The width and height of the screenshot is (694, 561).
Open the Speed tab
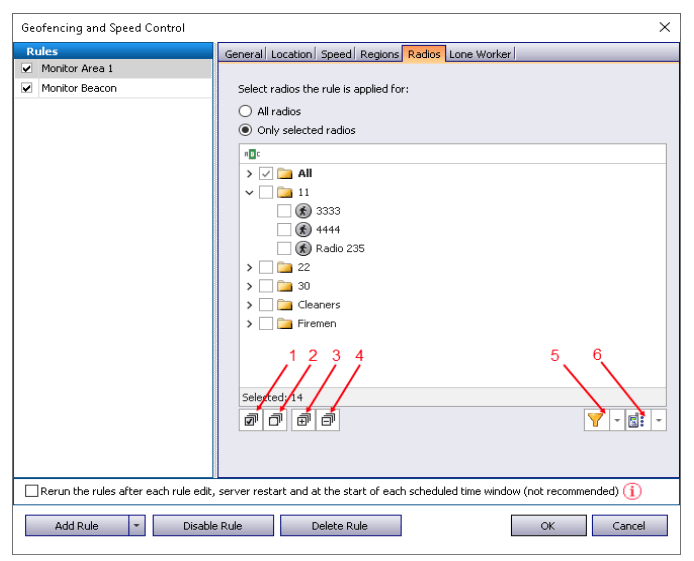point(336,54)
